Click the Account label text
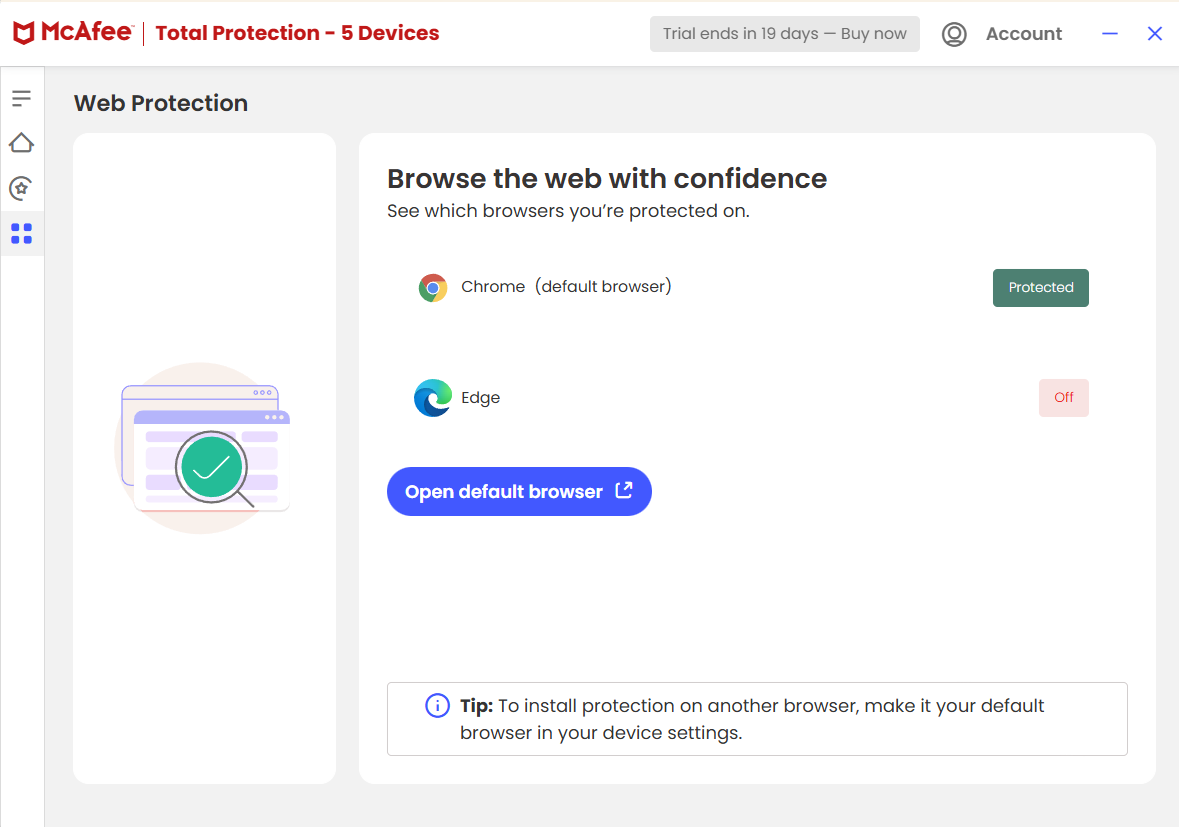Screen dimensions: 1179x827 tap(1024, 33)
